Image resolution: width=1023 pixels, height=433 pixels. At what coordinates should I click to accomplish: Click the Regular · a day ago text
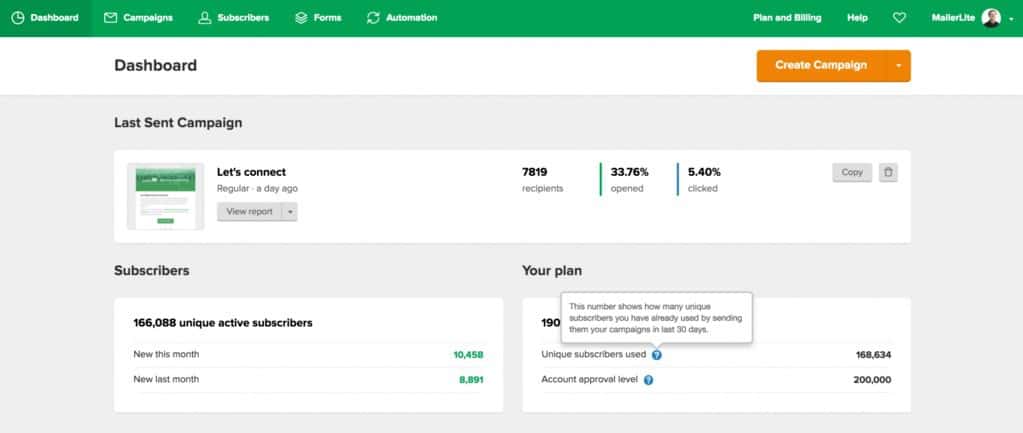coord(257,188)
